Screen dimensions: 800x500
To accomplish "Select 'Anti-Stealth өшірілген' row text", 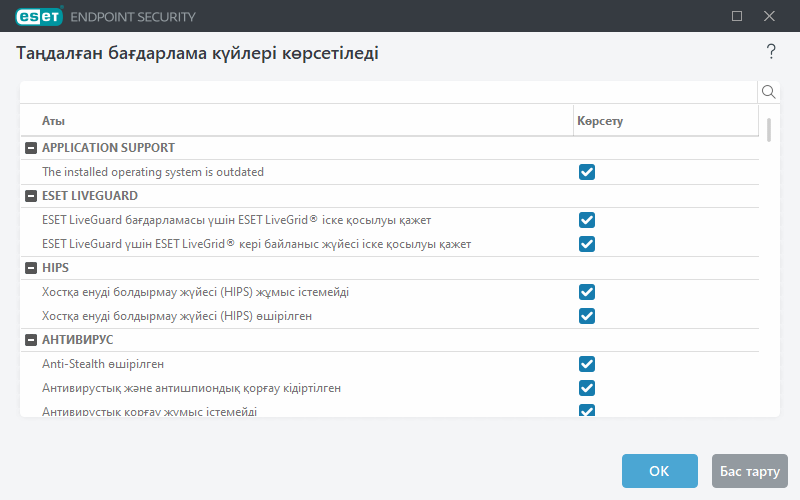I will [x=103, y=364].
